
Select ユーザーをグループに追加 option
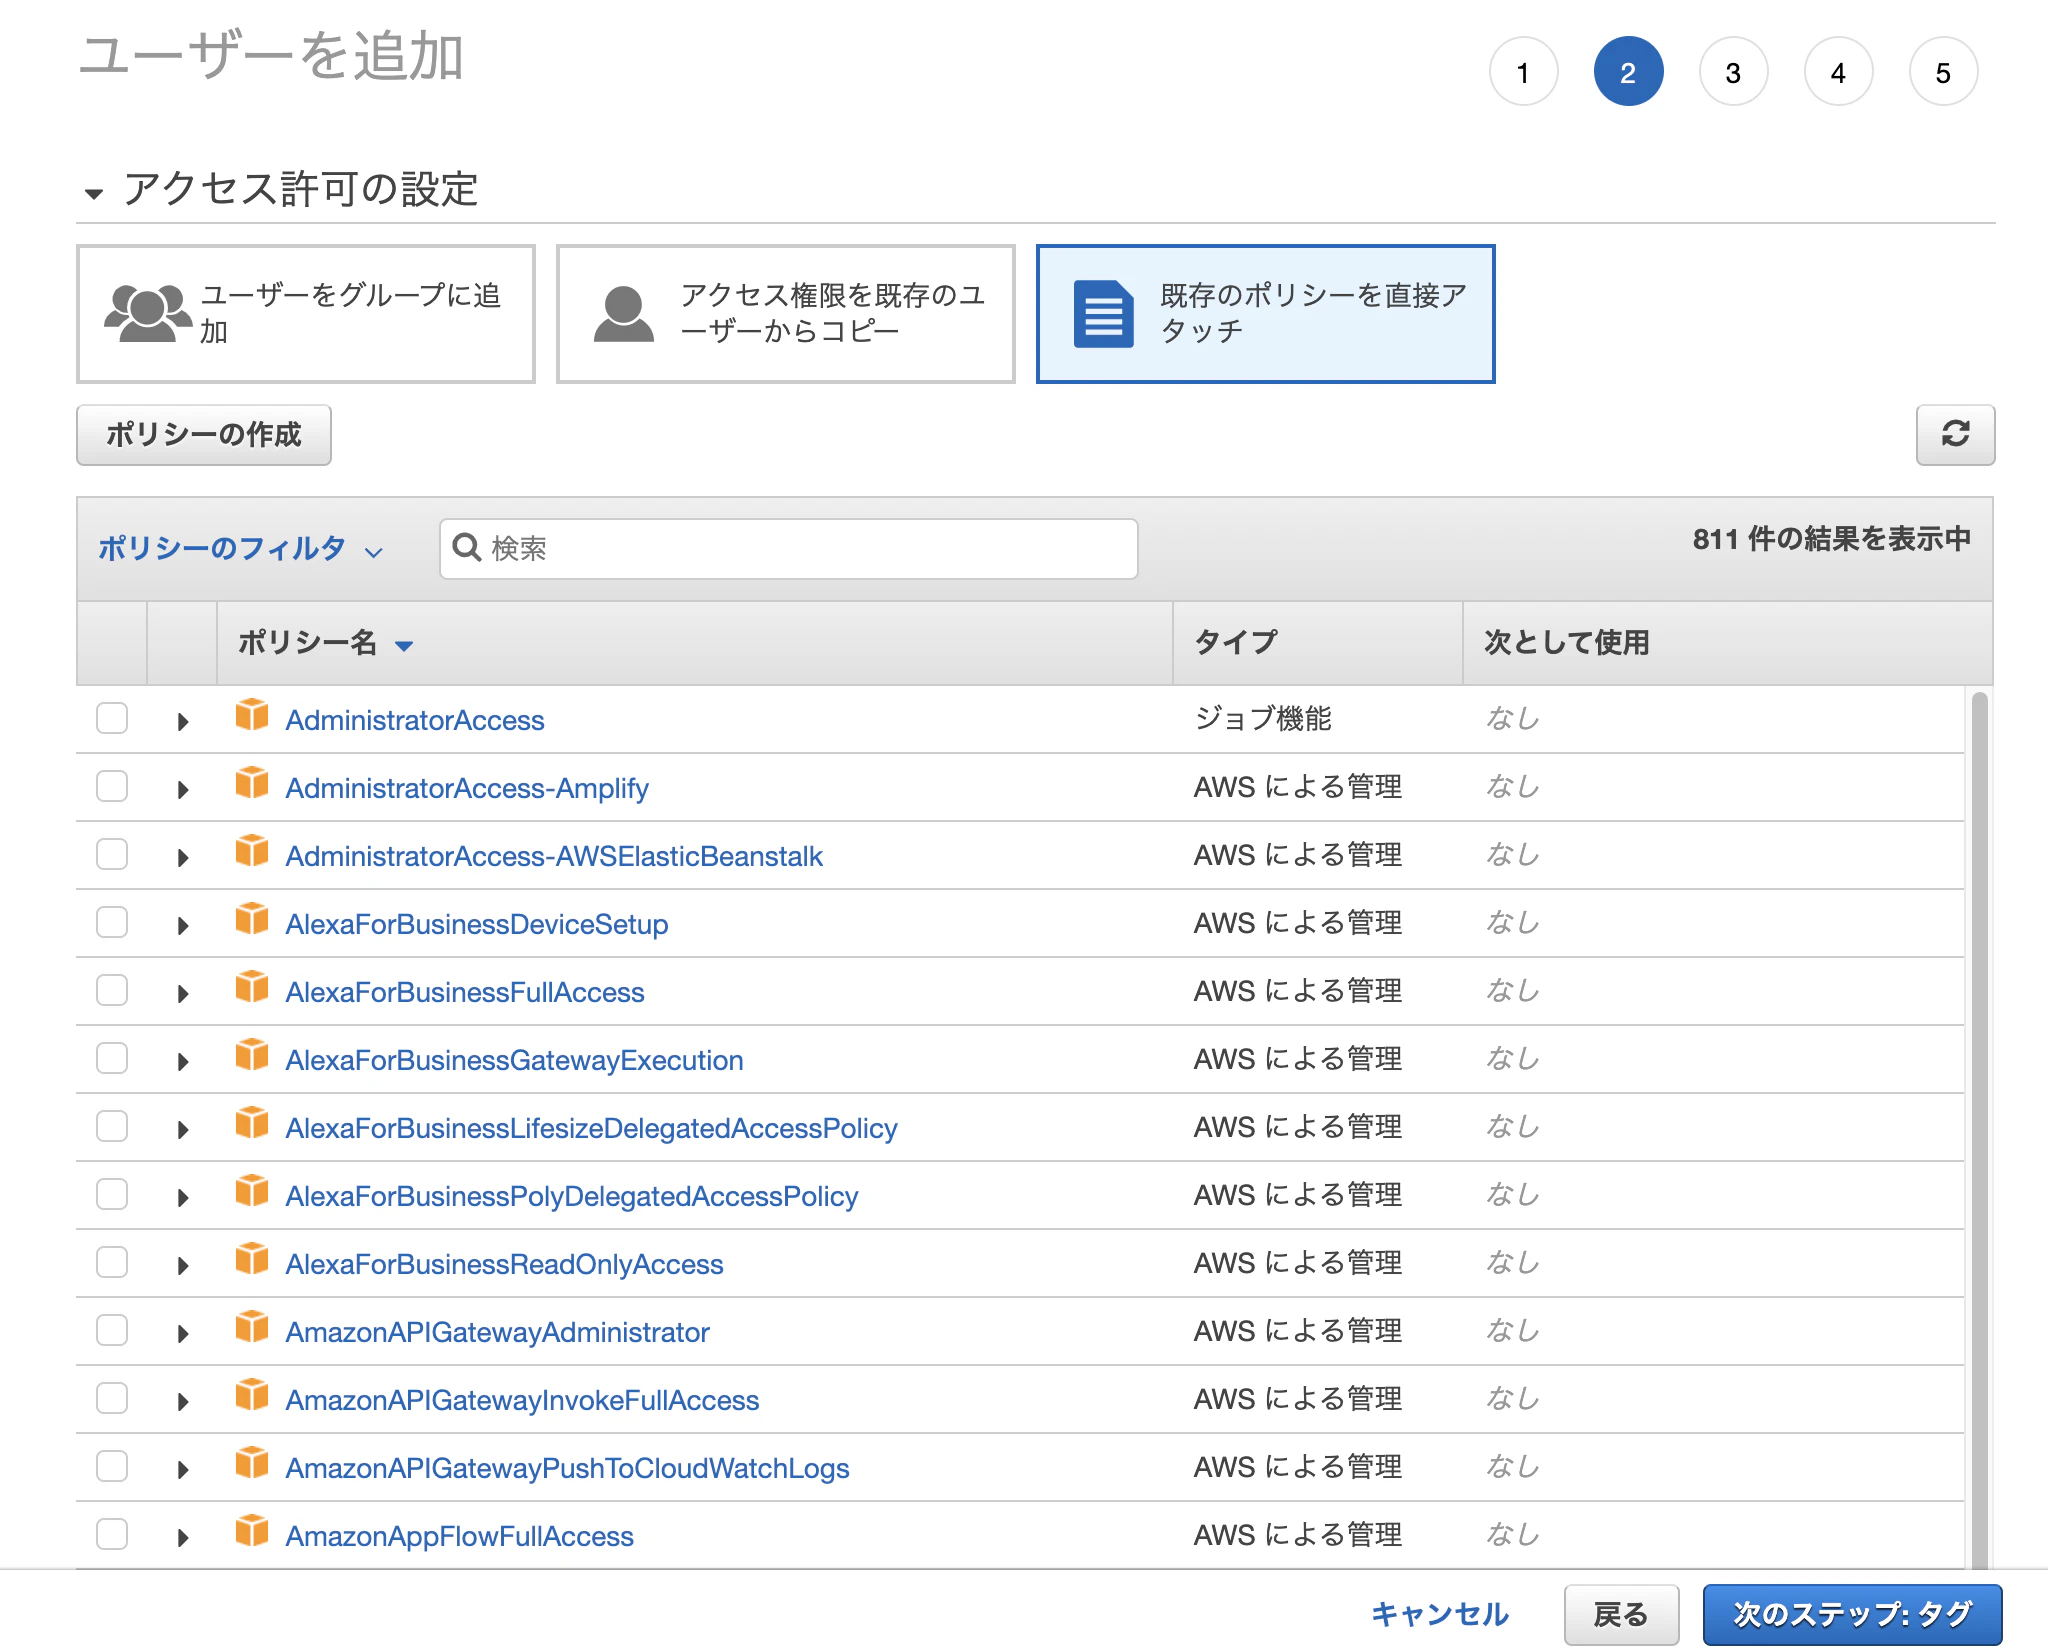tap(306, 314)
